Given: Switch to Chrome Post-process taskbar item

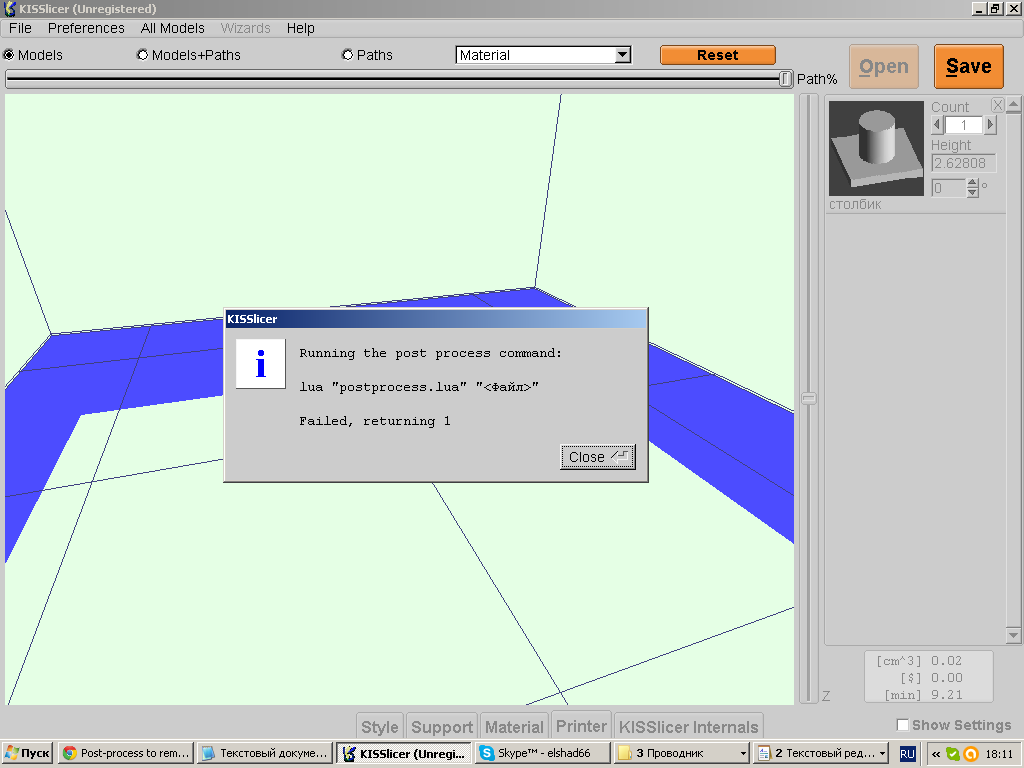Looking at the screenshot, I should point(125,753).
